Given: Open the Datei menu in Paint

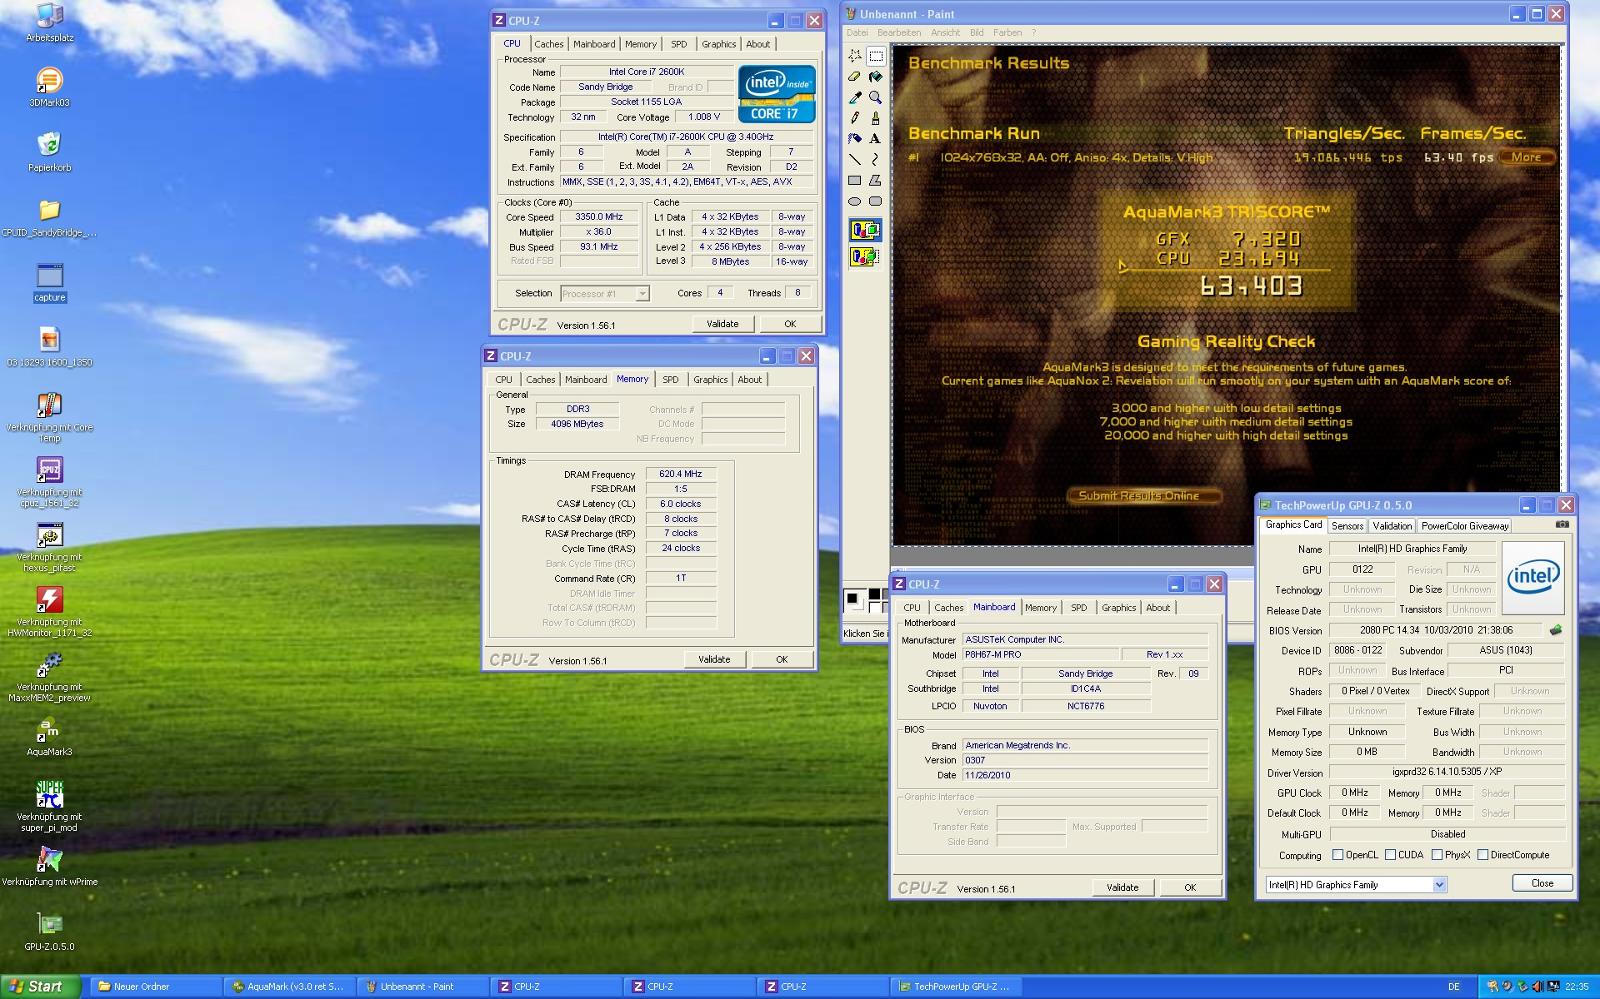Looking at the screenshot, I should [x=857, y=33].
